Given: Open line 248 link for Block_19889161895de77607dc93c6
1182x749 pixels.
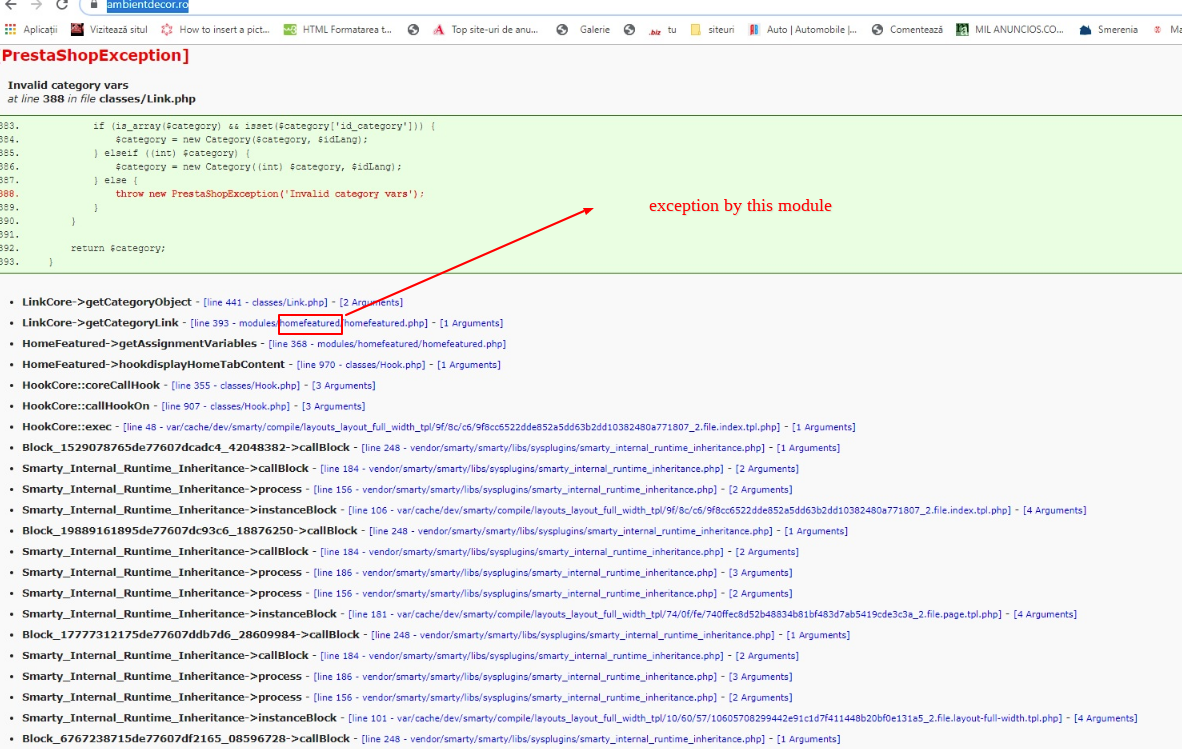Looking at the screenshot, I should [571, 531].
